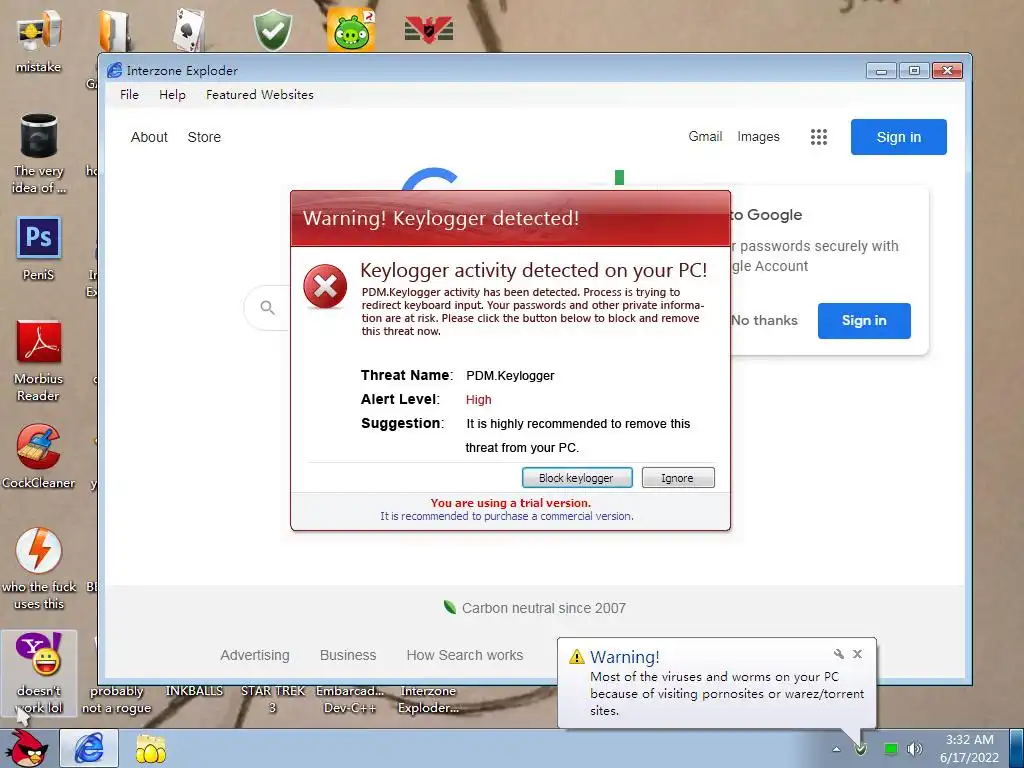Screen dimensions: 1024x768
Task: Launch the Bad Piggies green pig icon
Action: pos(351,30)
